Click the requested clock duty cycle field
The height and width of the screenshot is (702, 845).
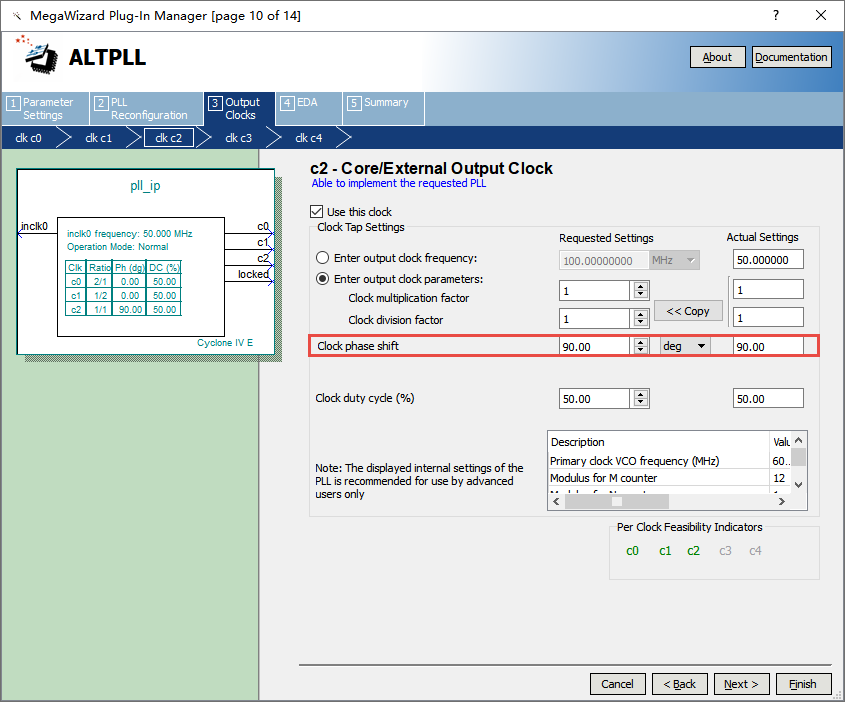[x=594, y=399]
